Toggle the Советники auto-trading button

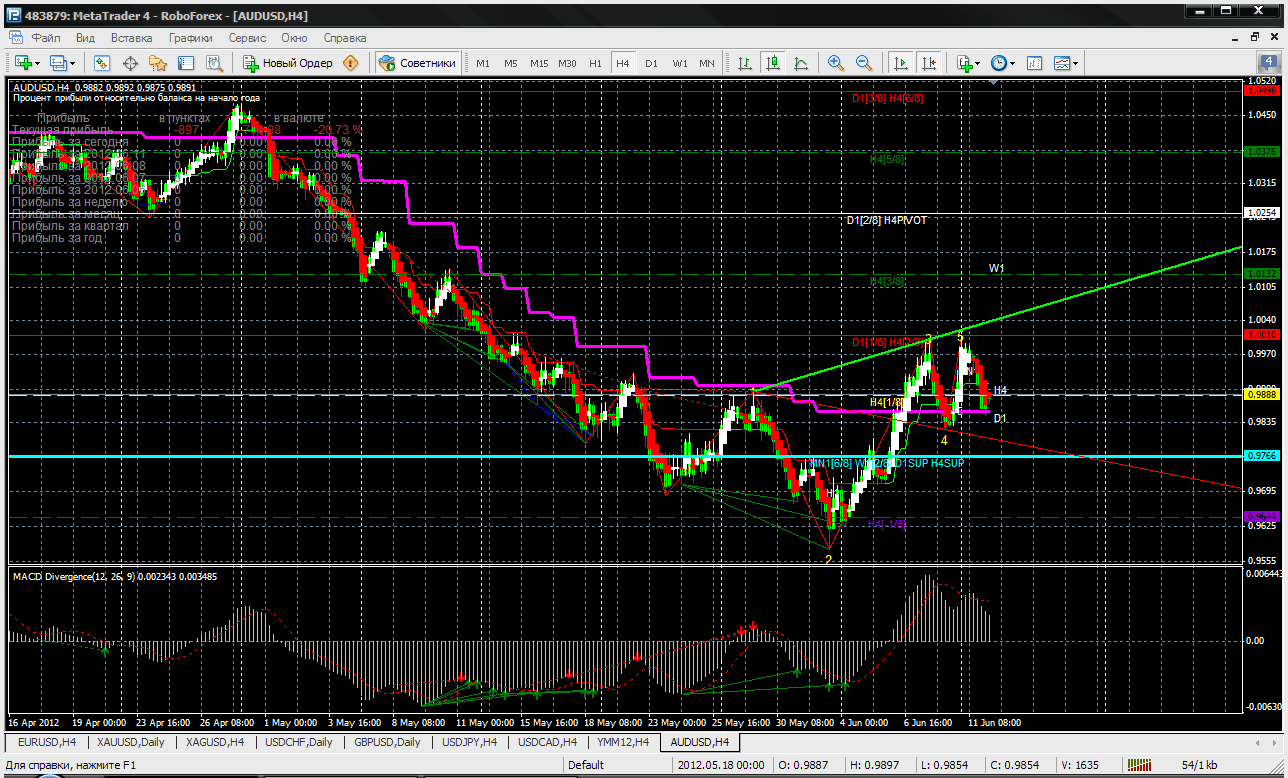(418, 63)
